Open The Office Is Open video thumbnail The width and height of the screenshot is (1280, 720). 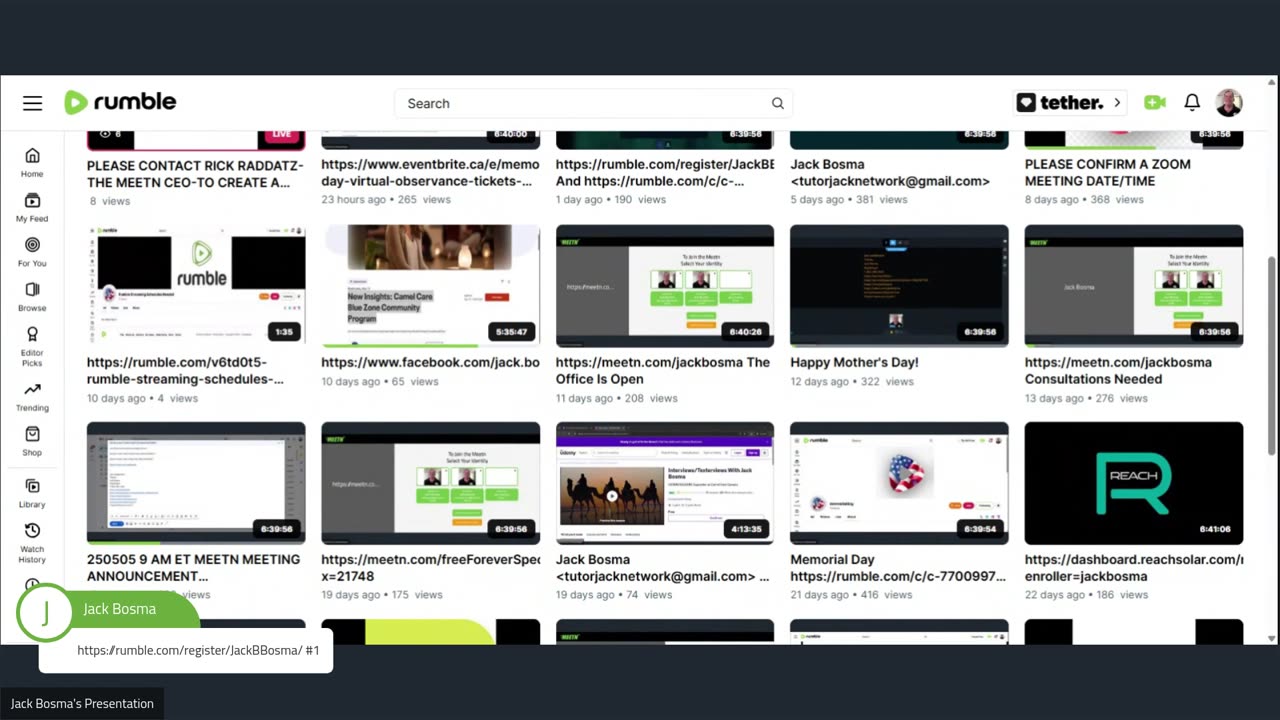[x=665, y=285]
